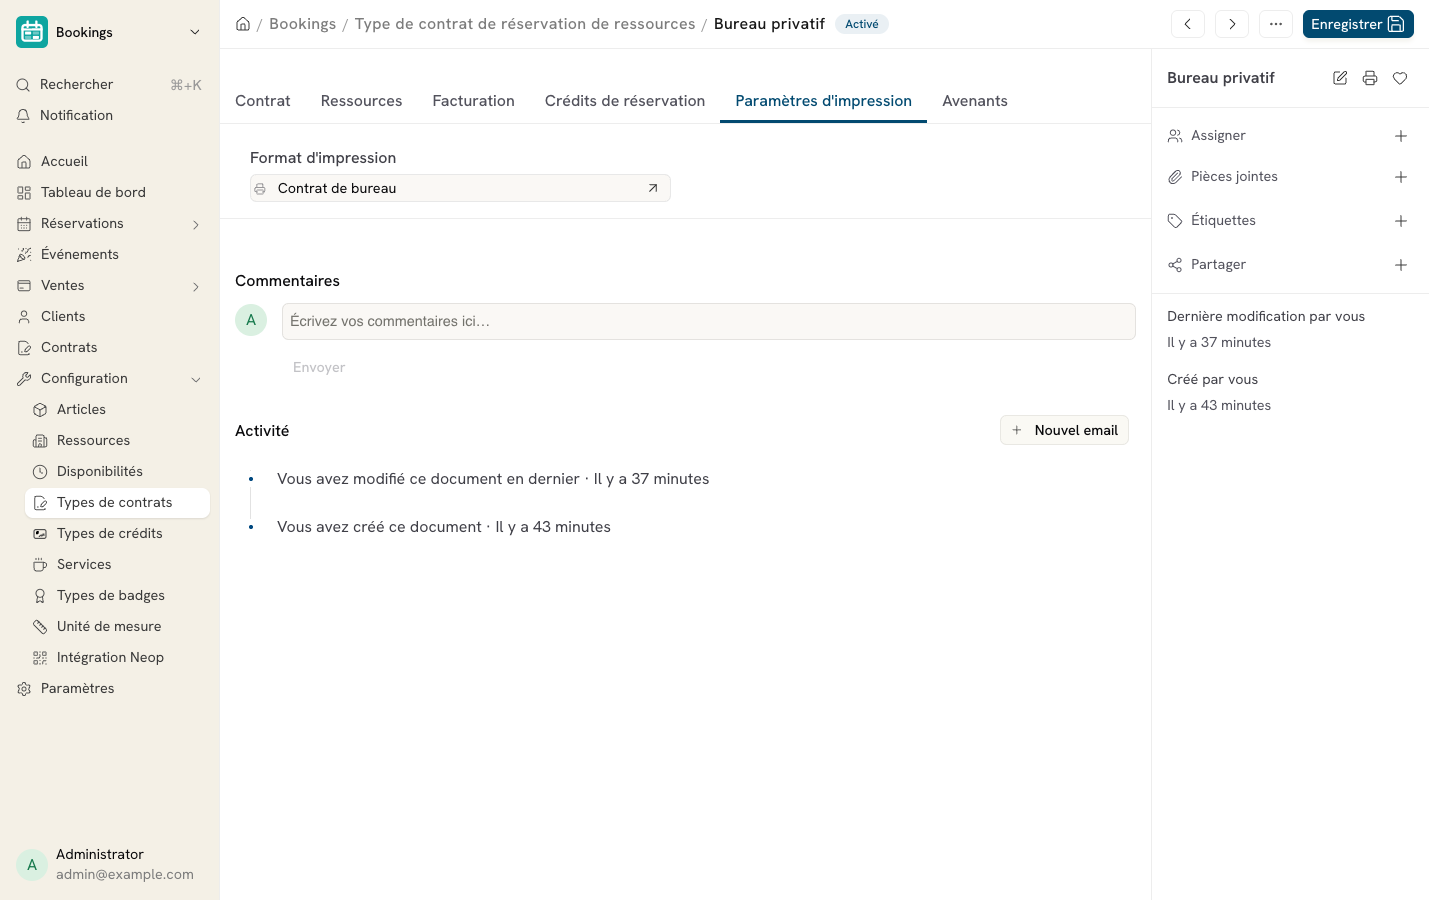Open the three-dots more options menu
Image resolution: width=1440 pixels, height=900 pixels.
tap(1276, 24)
